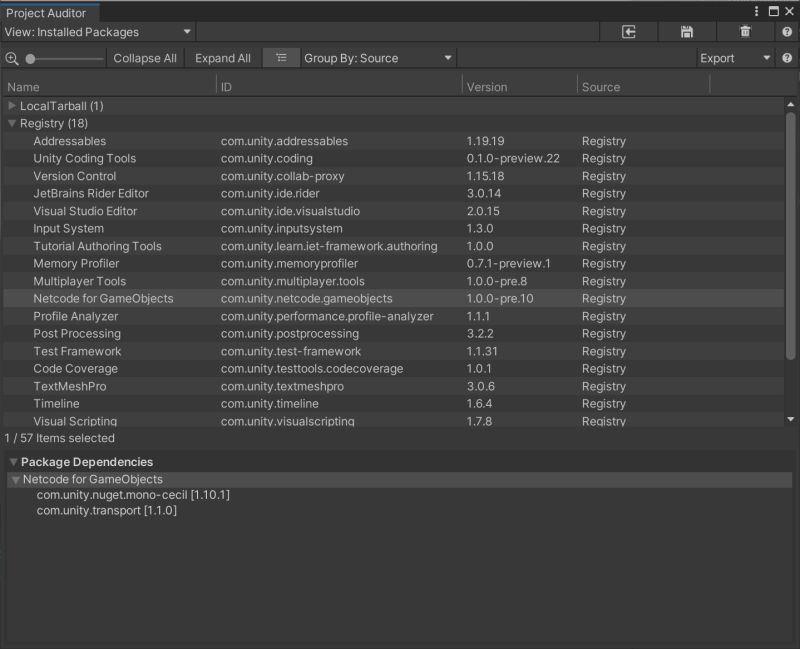
Task: Click version 0.7.1-preview.1 cell
Action: pos(508,263)
